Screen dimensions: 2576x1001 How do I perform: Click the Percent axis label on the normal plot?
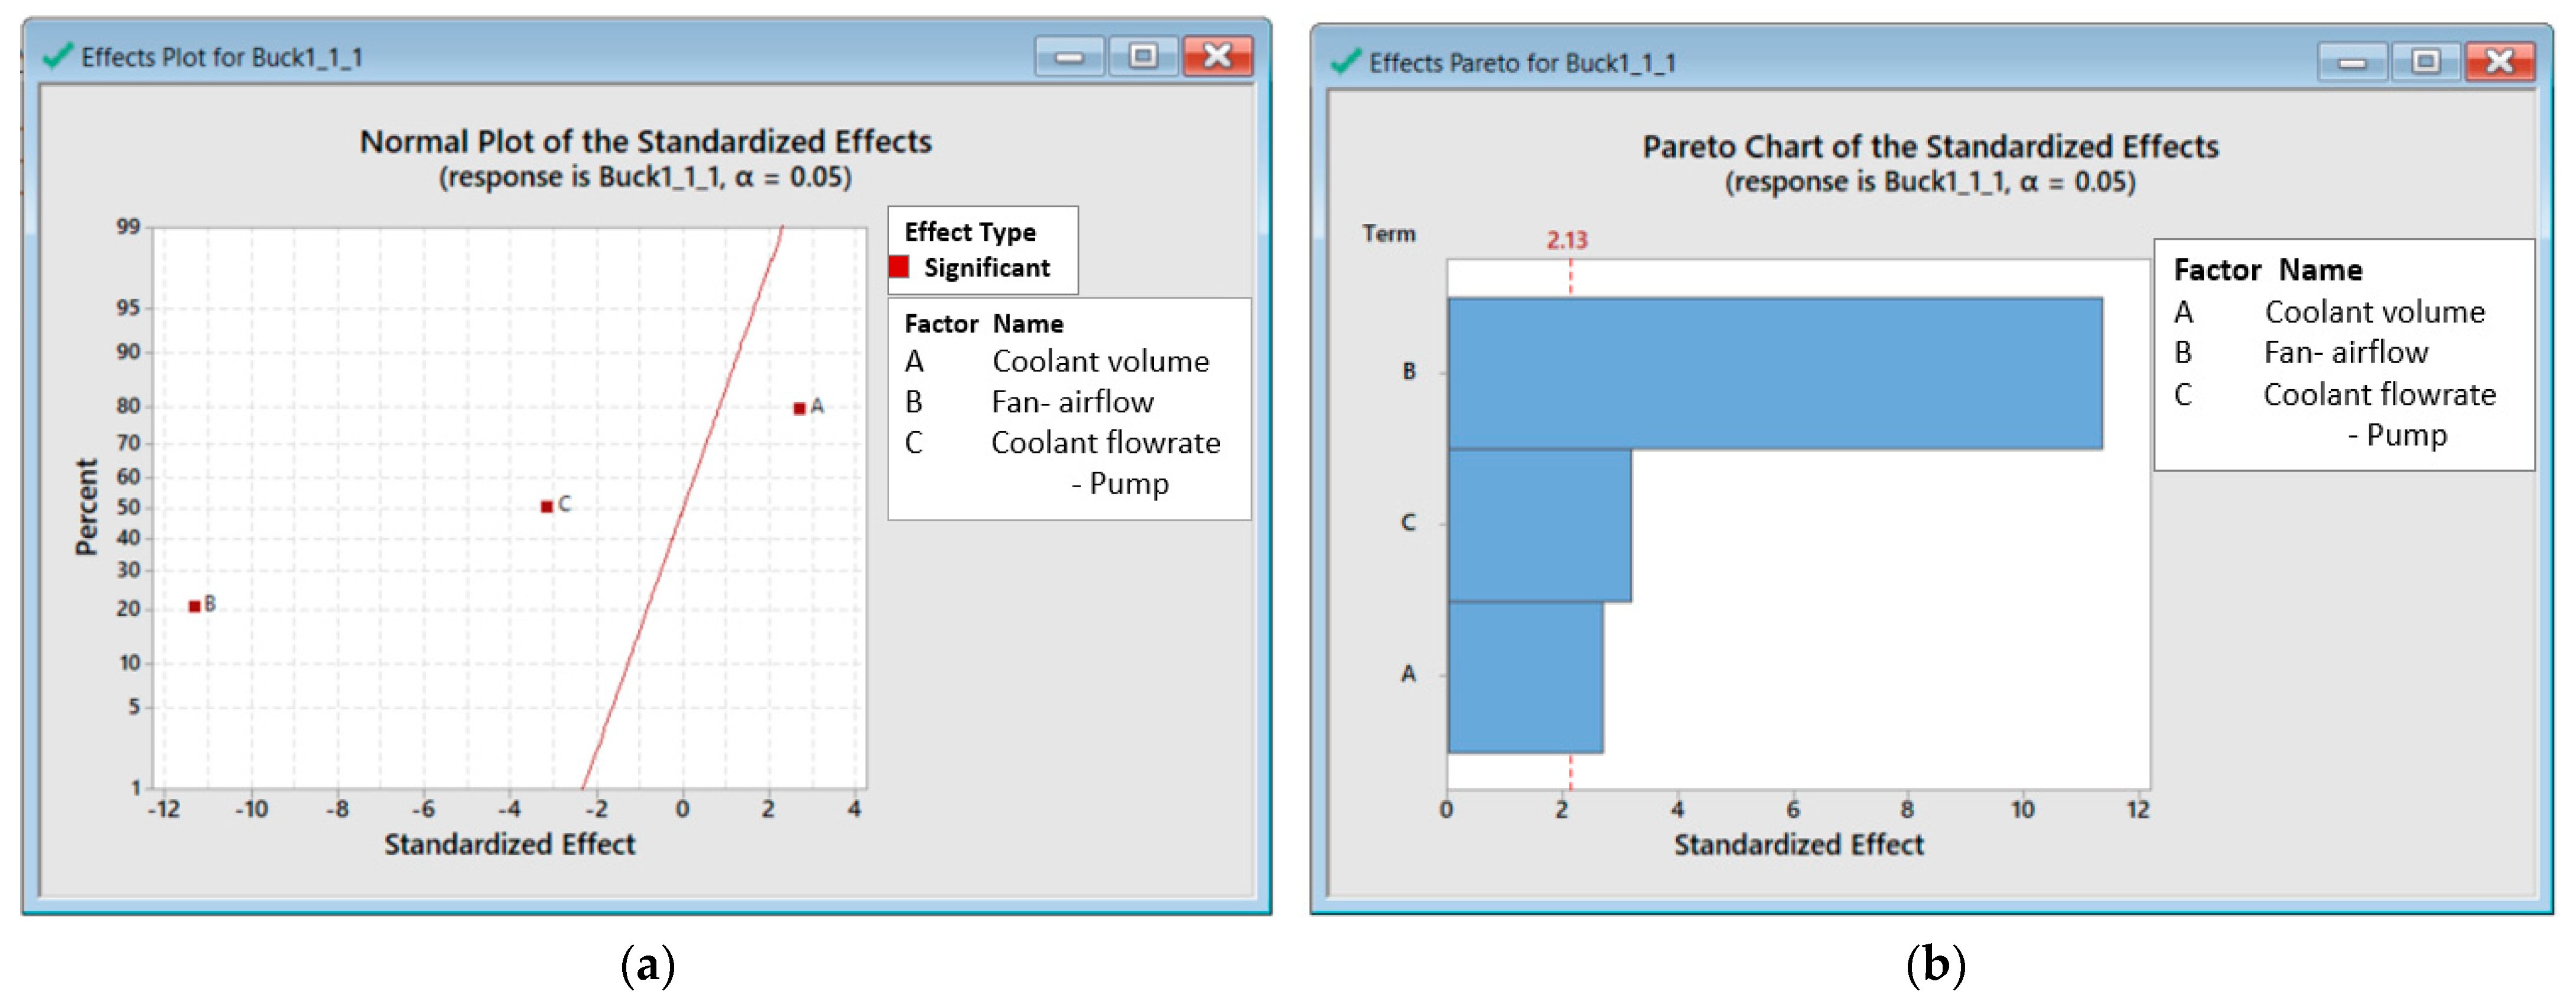[86, 506]
